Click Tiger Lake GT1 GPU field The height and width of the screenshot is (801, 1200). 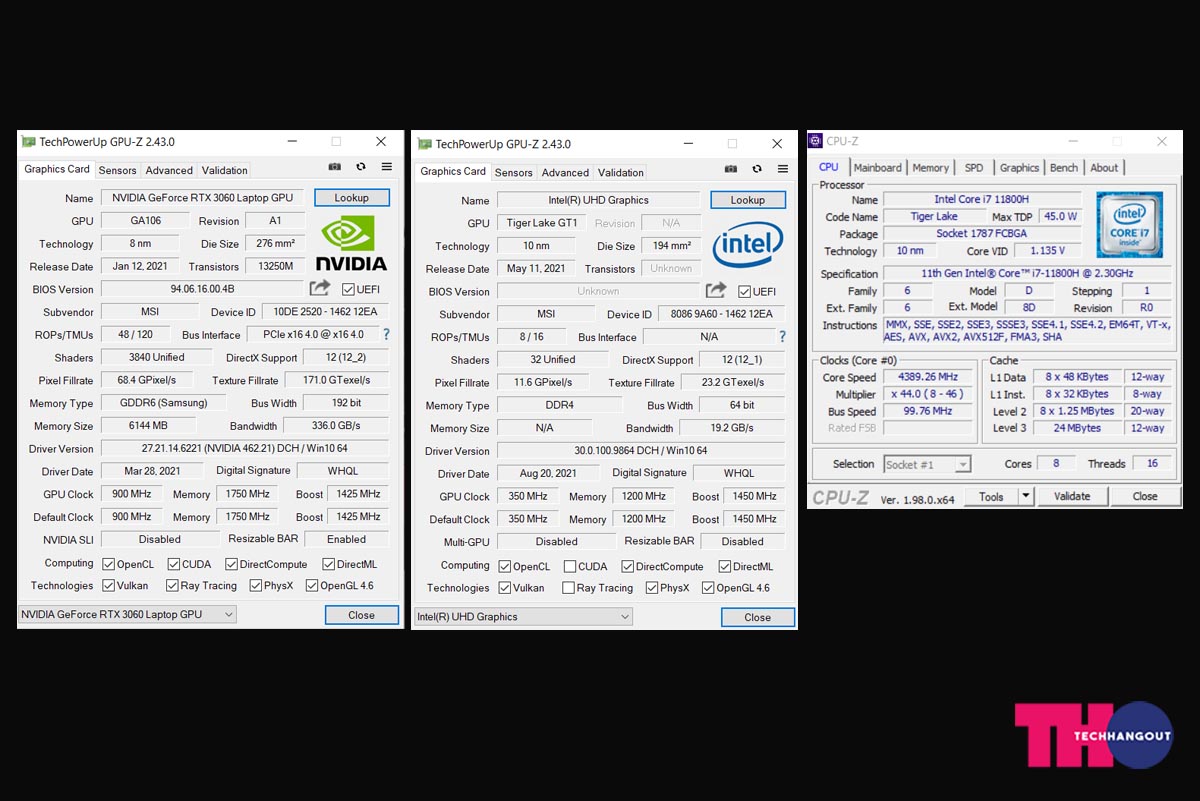click(x=541, y=223)
